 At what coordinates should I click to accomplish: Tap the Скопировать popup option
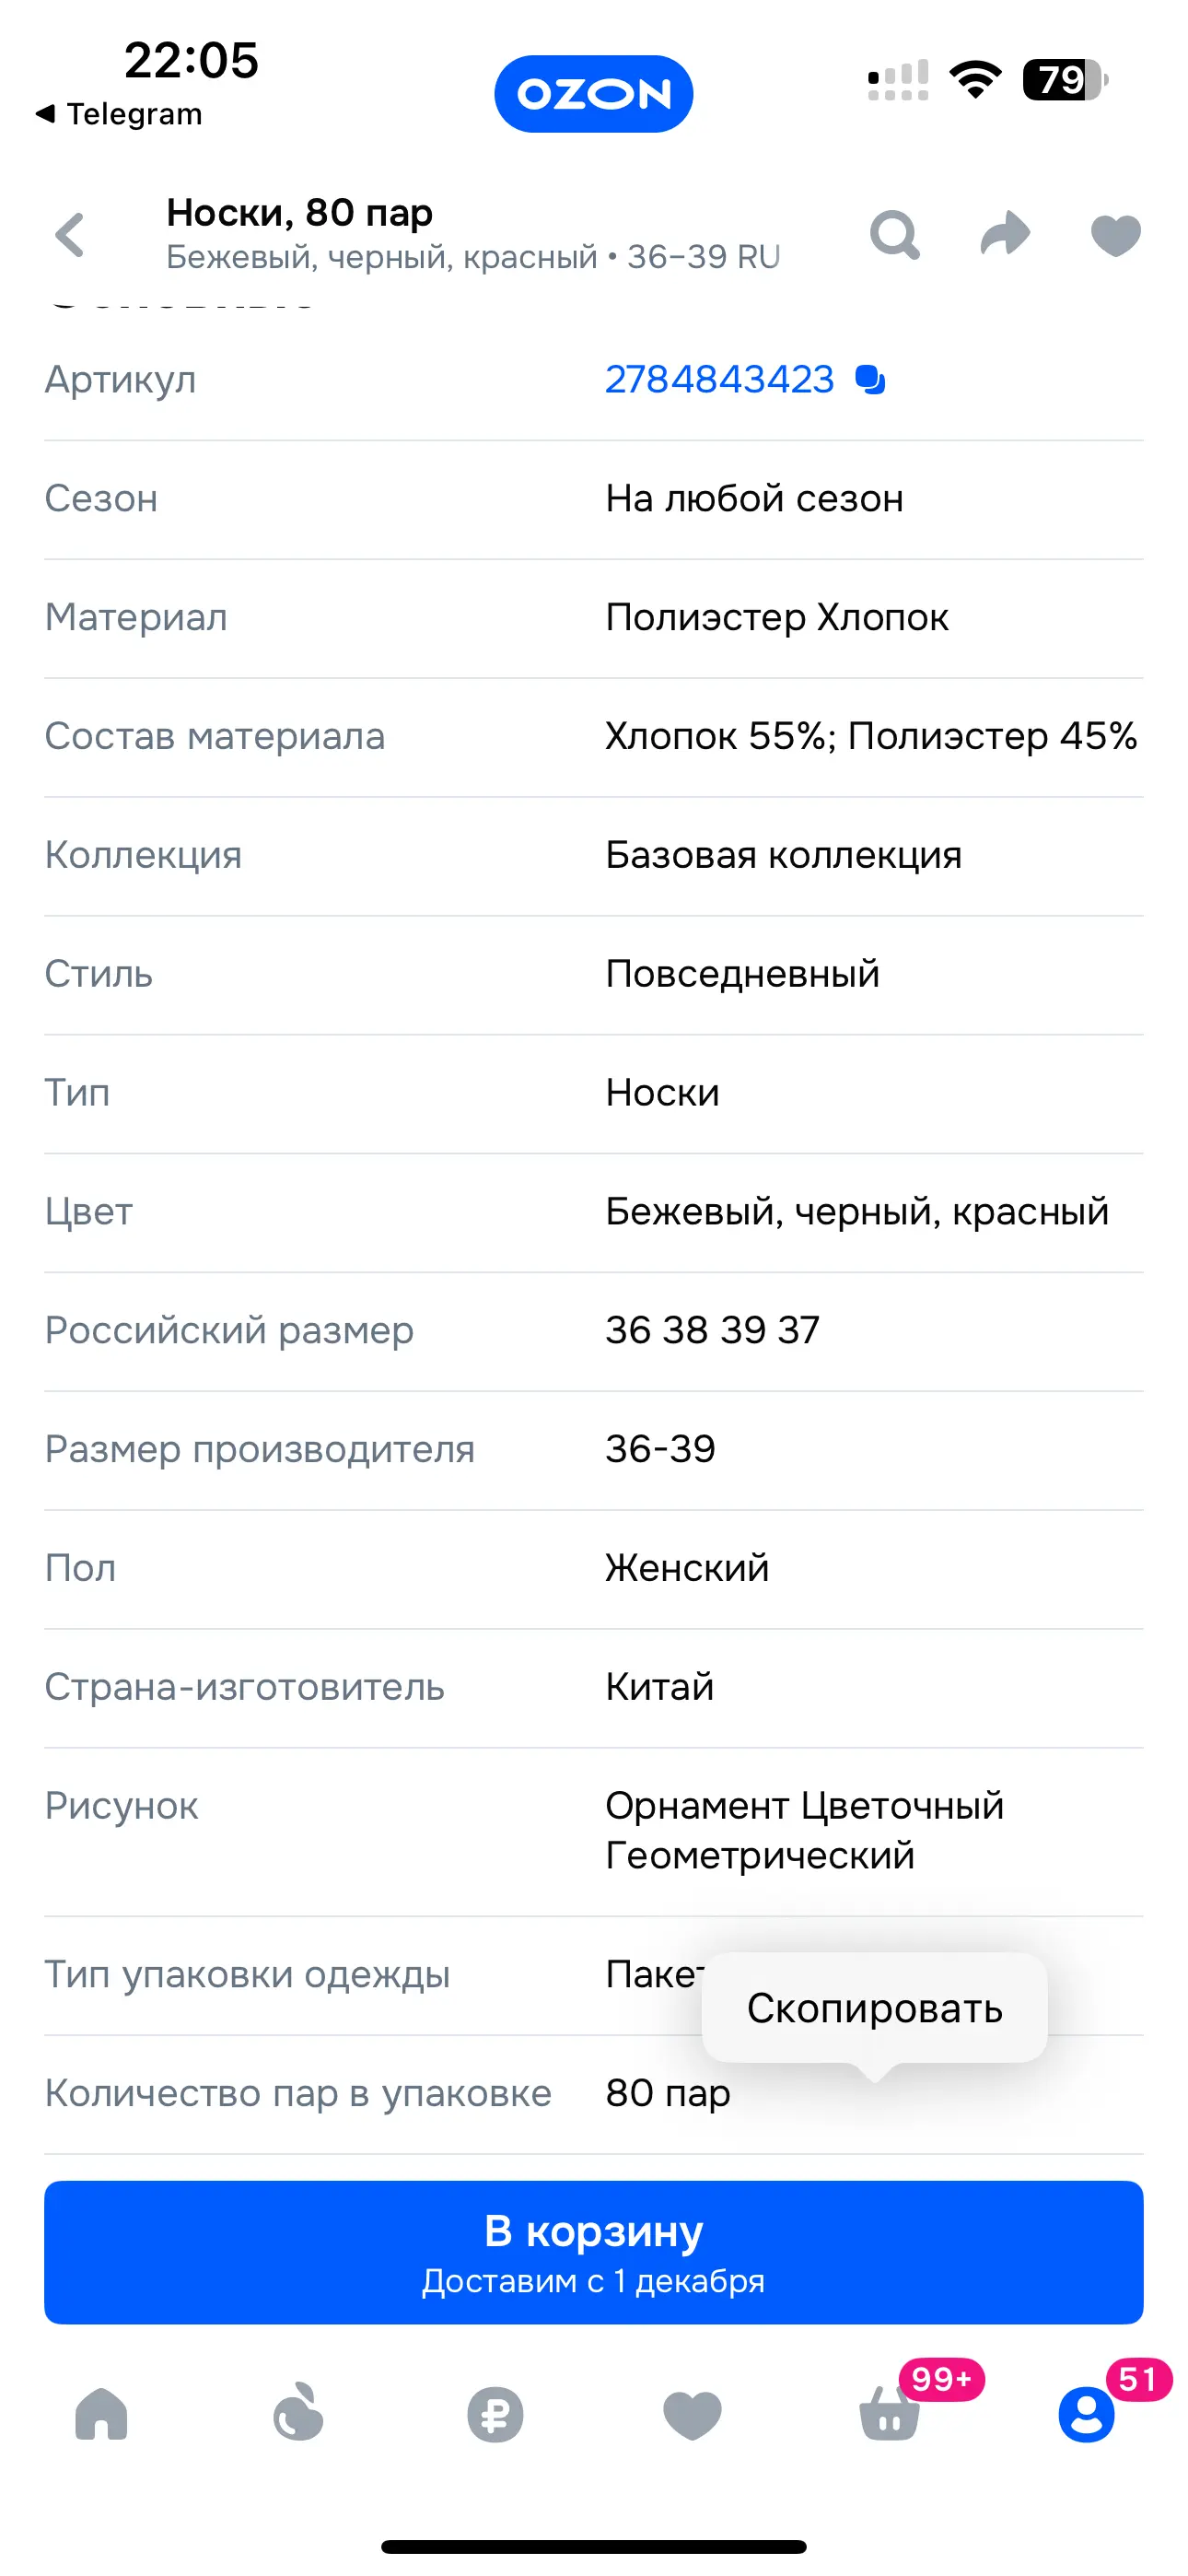(x=874, y=2007)
